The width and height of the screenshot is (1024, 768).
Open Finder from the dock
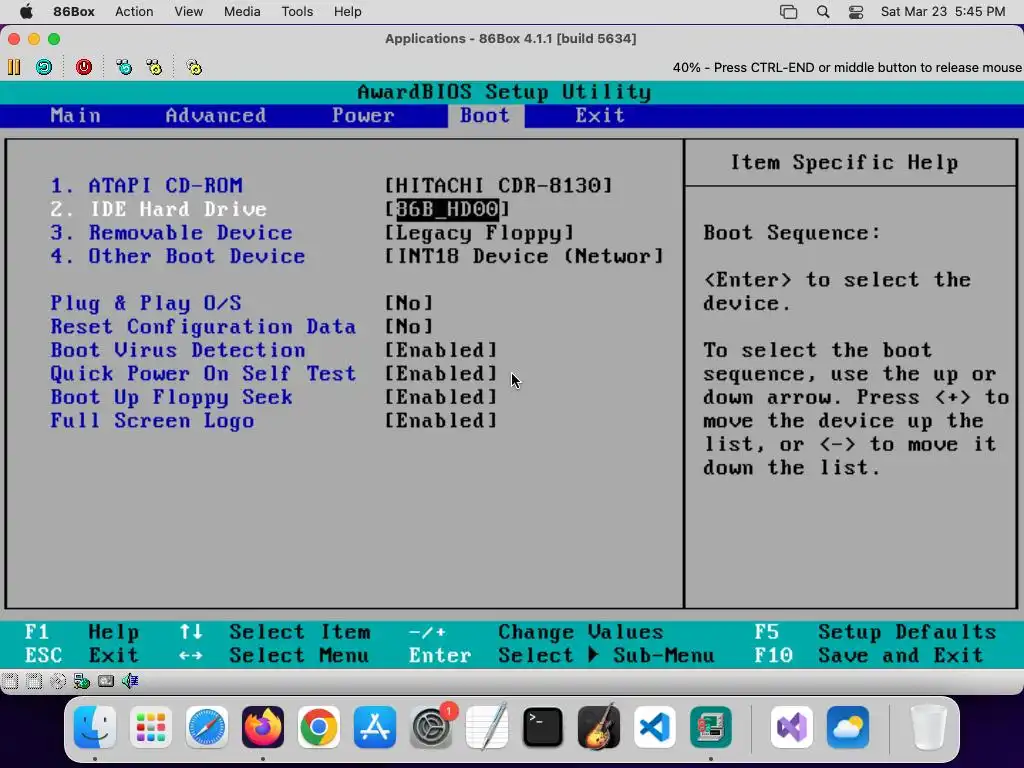coord(95,727)
